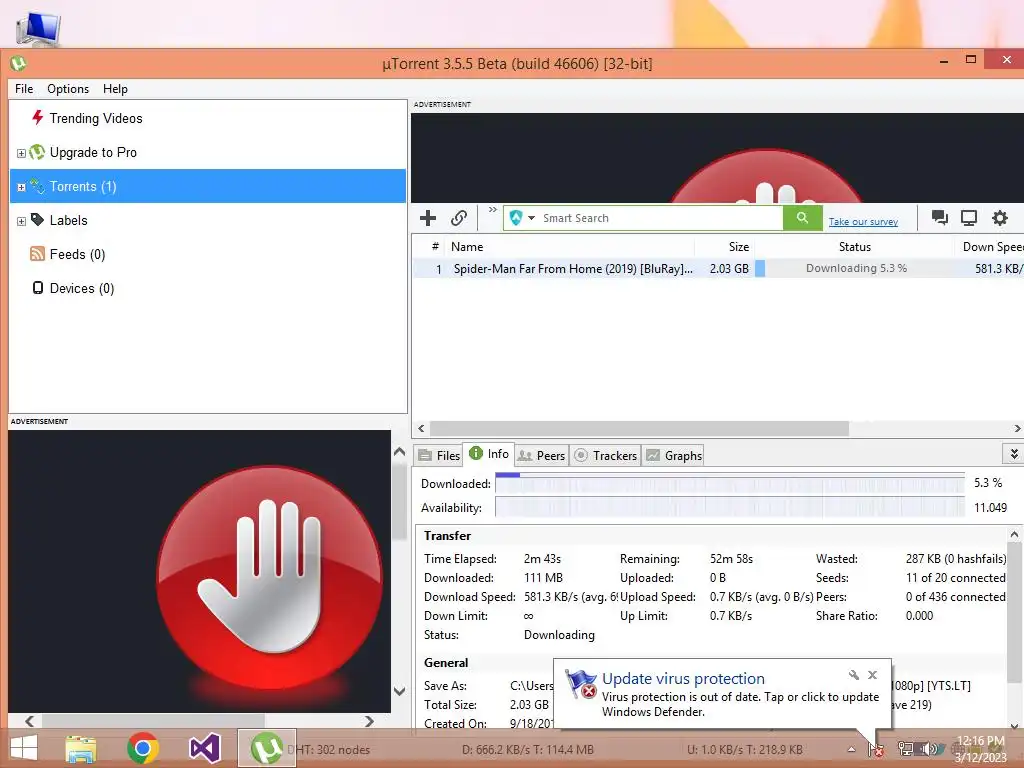Click the network tray icon
1024x768 pixels.
click(905, 749)
